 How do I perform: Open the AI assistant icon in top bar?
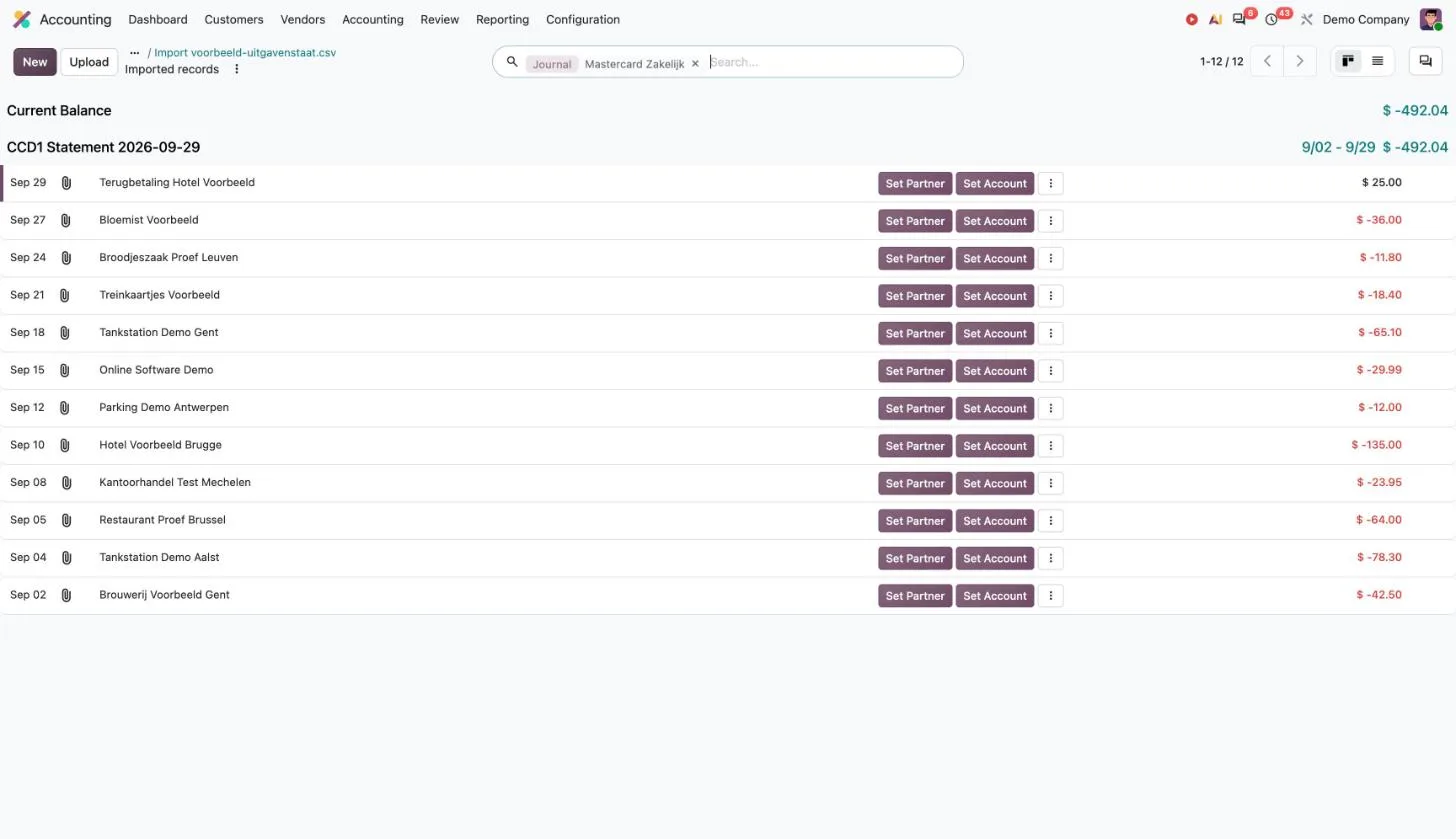click(1216, 19)
